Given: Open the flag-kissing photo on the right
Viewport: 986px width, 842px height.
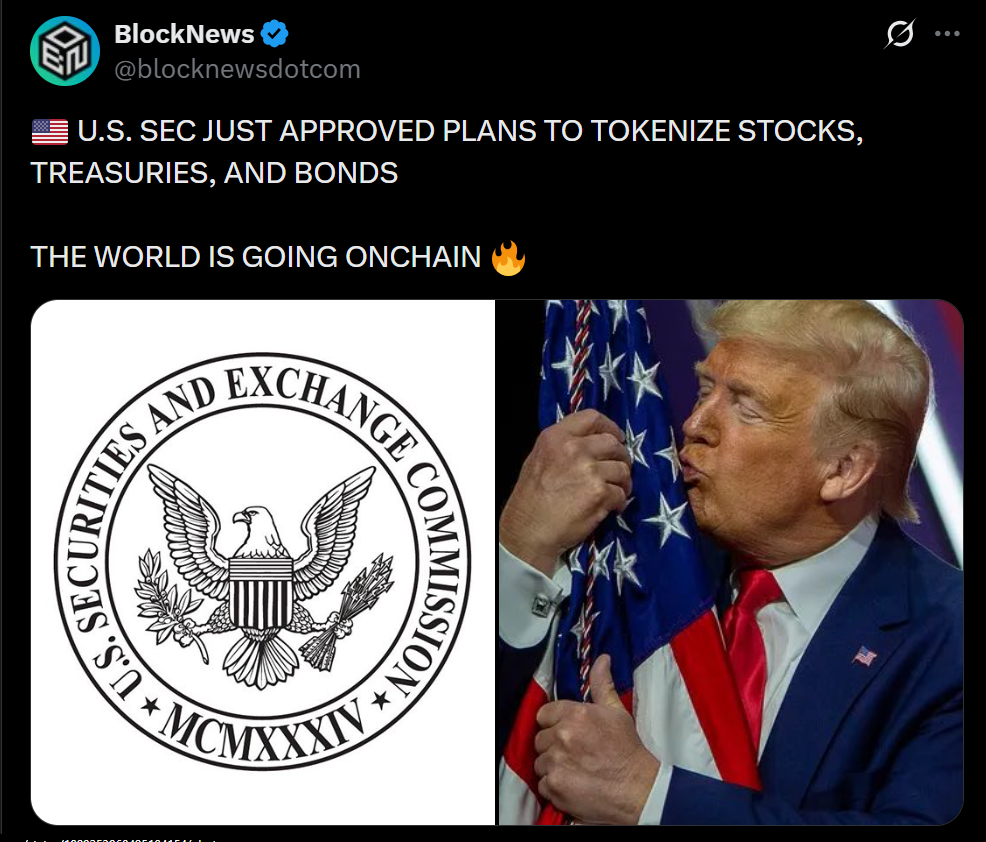Looking at the screenshot, I should click(x=731, y=562).
